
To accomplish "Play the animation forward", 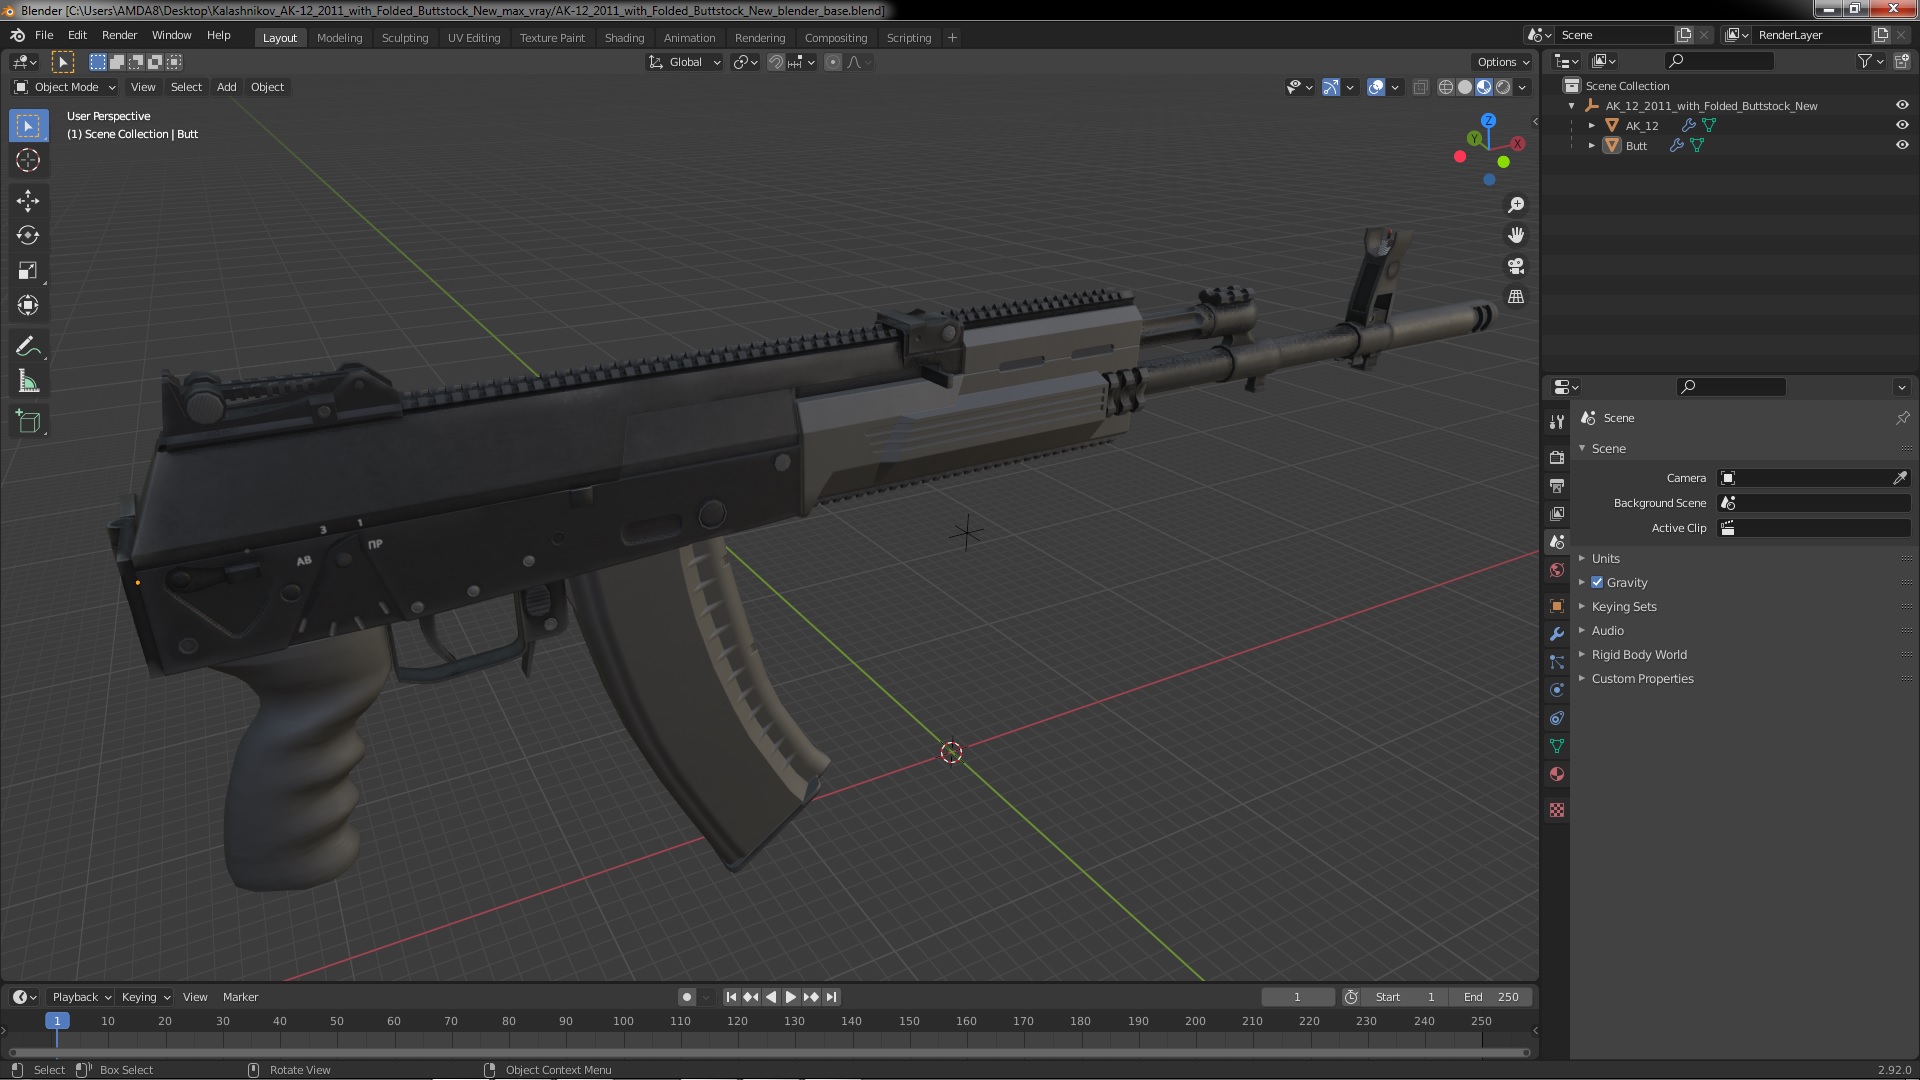I will (x=790, y=997).
